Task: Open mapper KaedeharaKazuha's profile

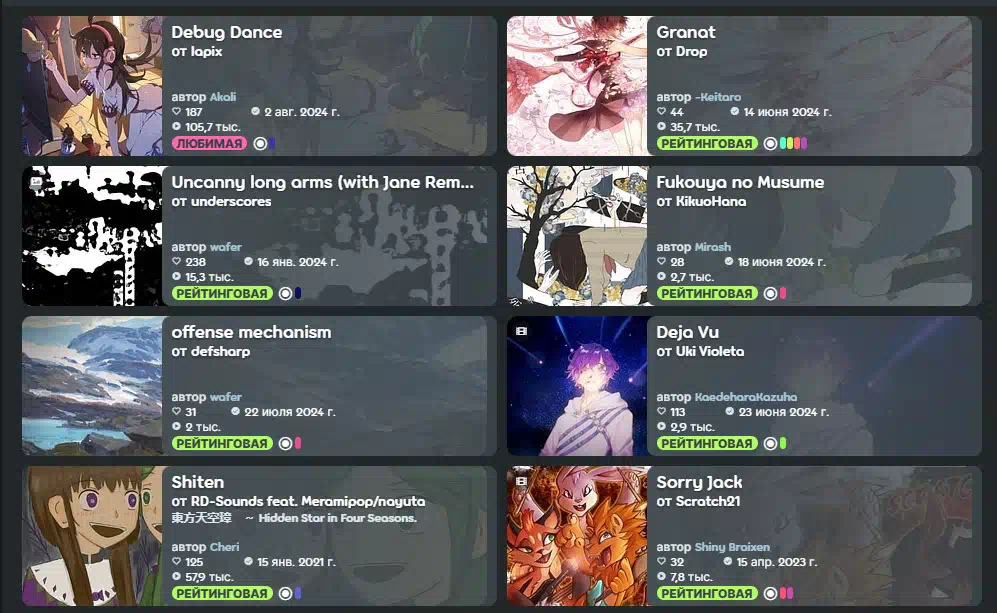Action: (x=745, y=397)
